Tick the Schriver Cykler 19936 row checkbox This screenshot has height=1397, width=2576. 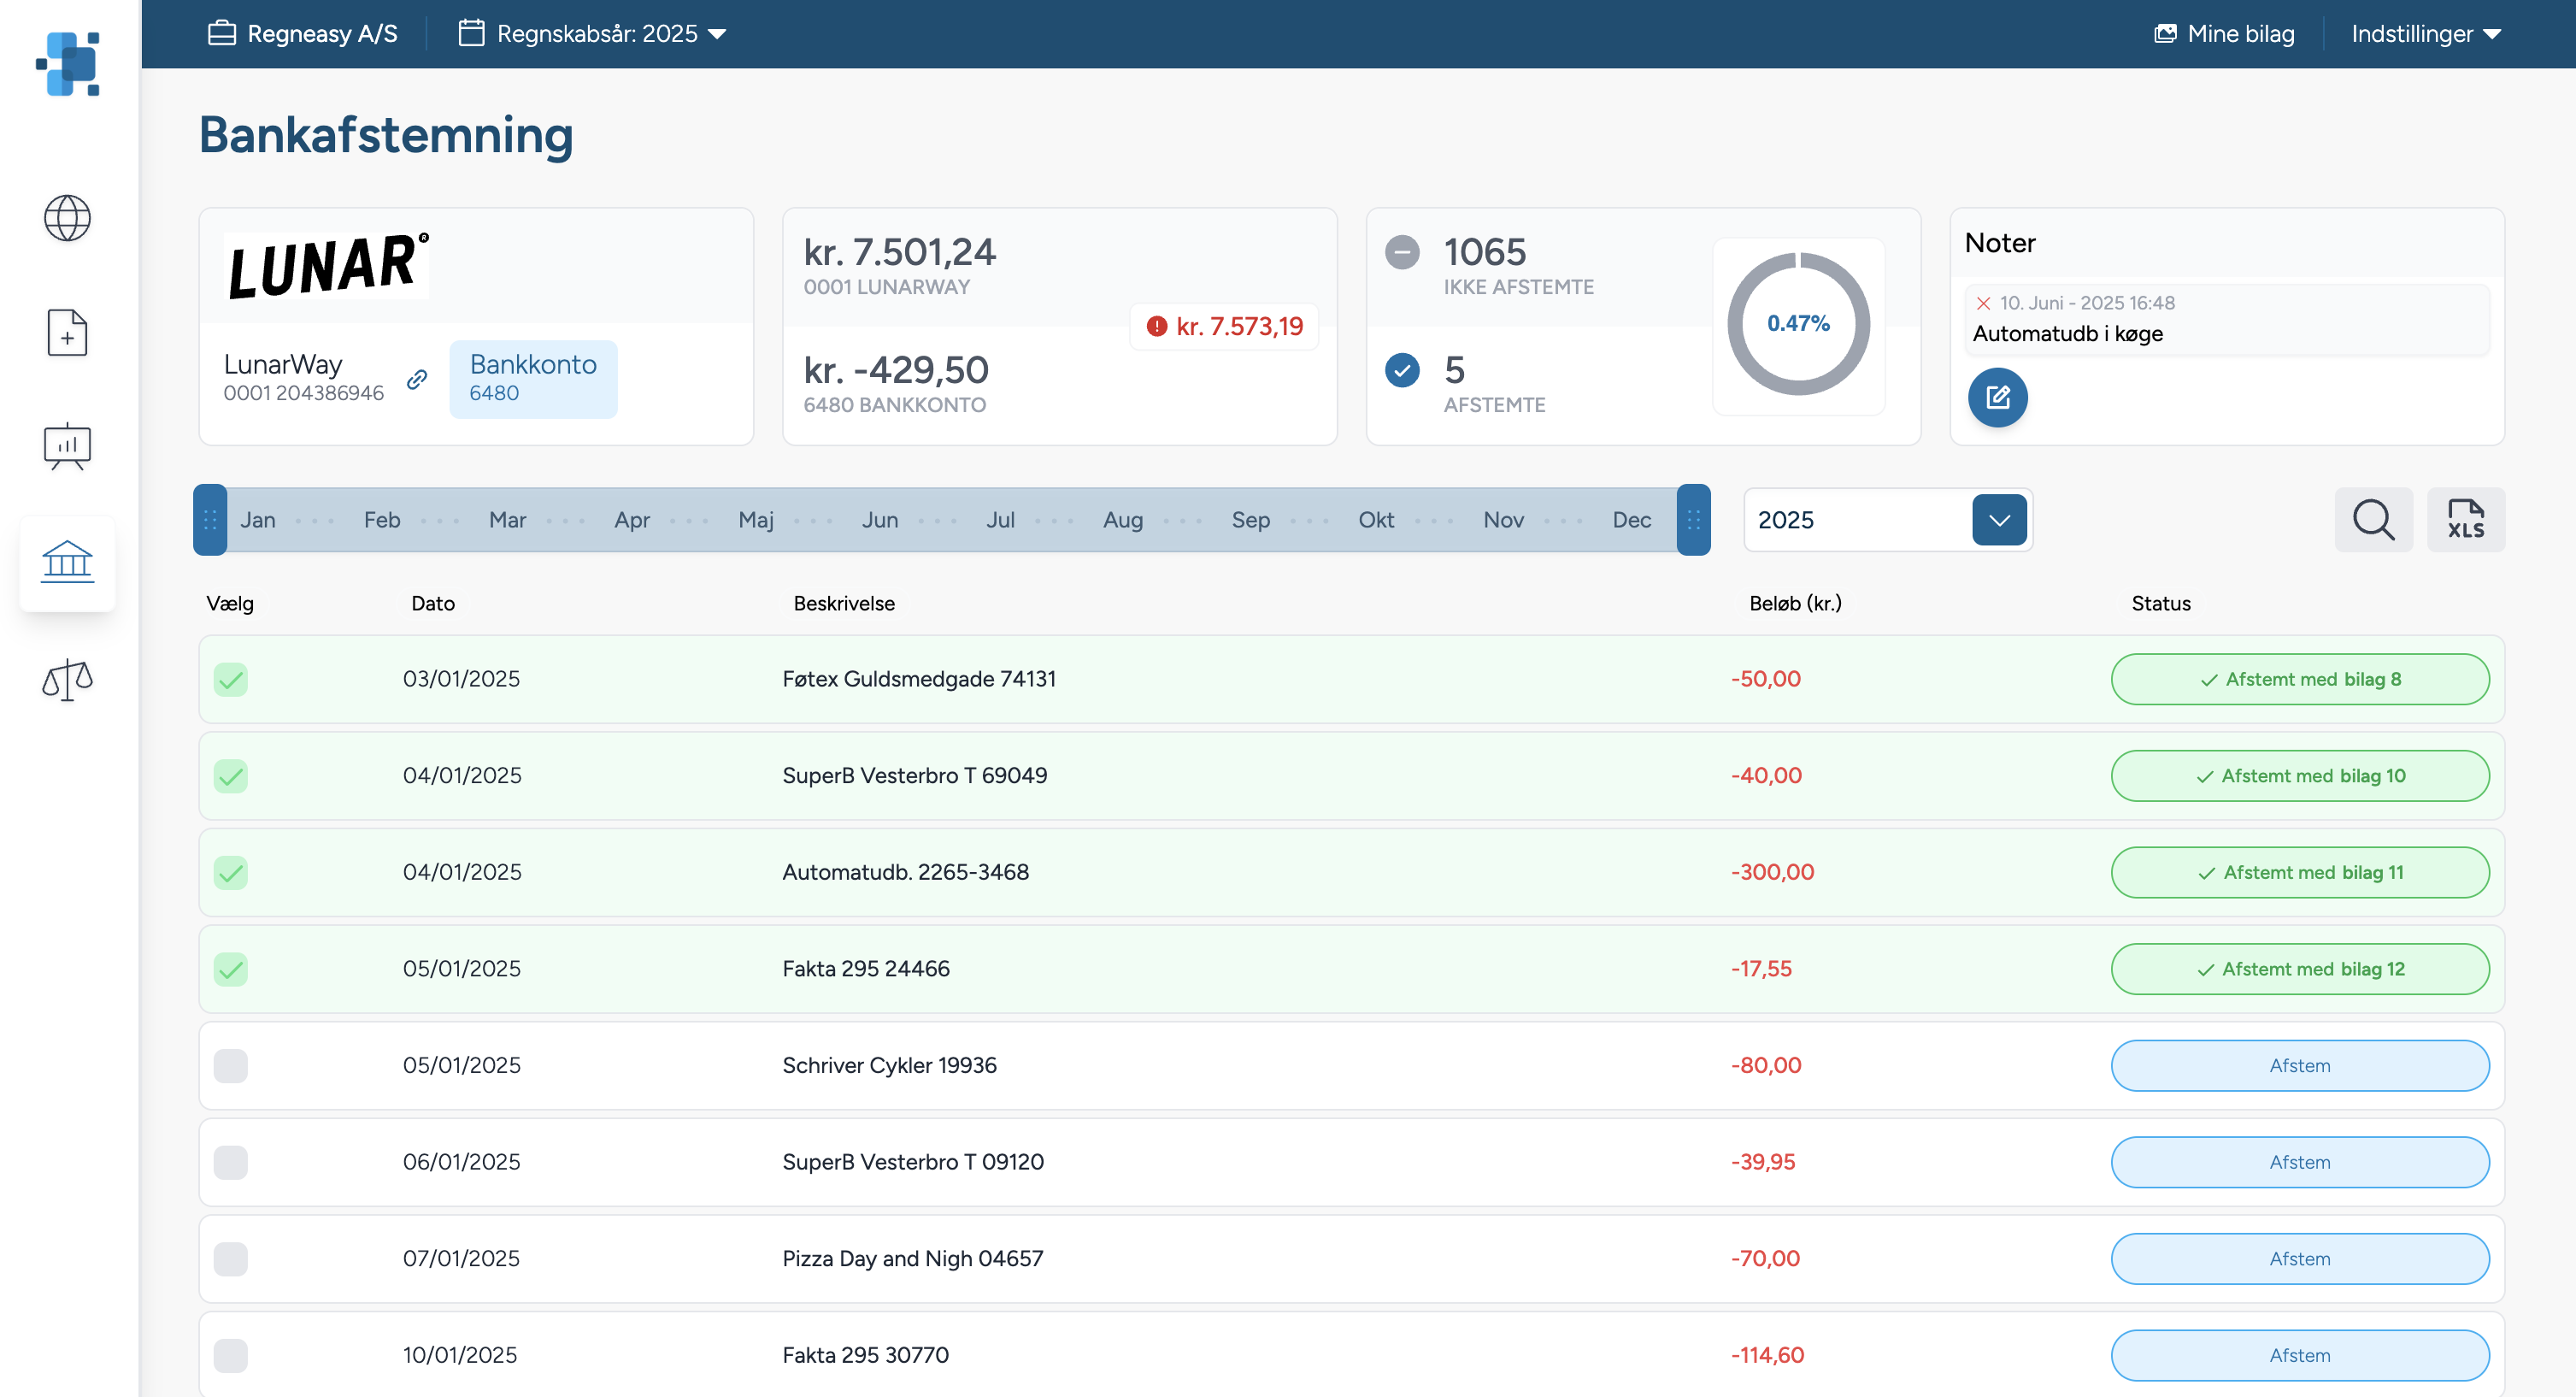pyautogui.click(x=231, y=1065)
